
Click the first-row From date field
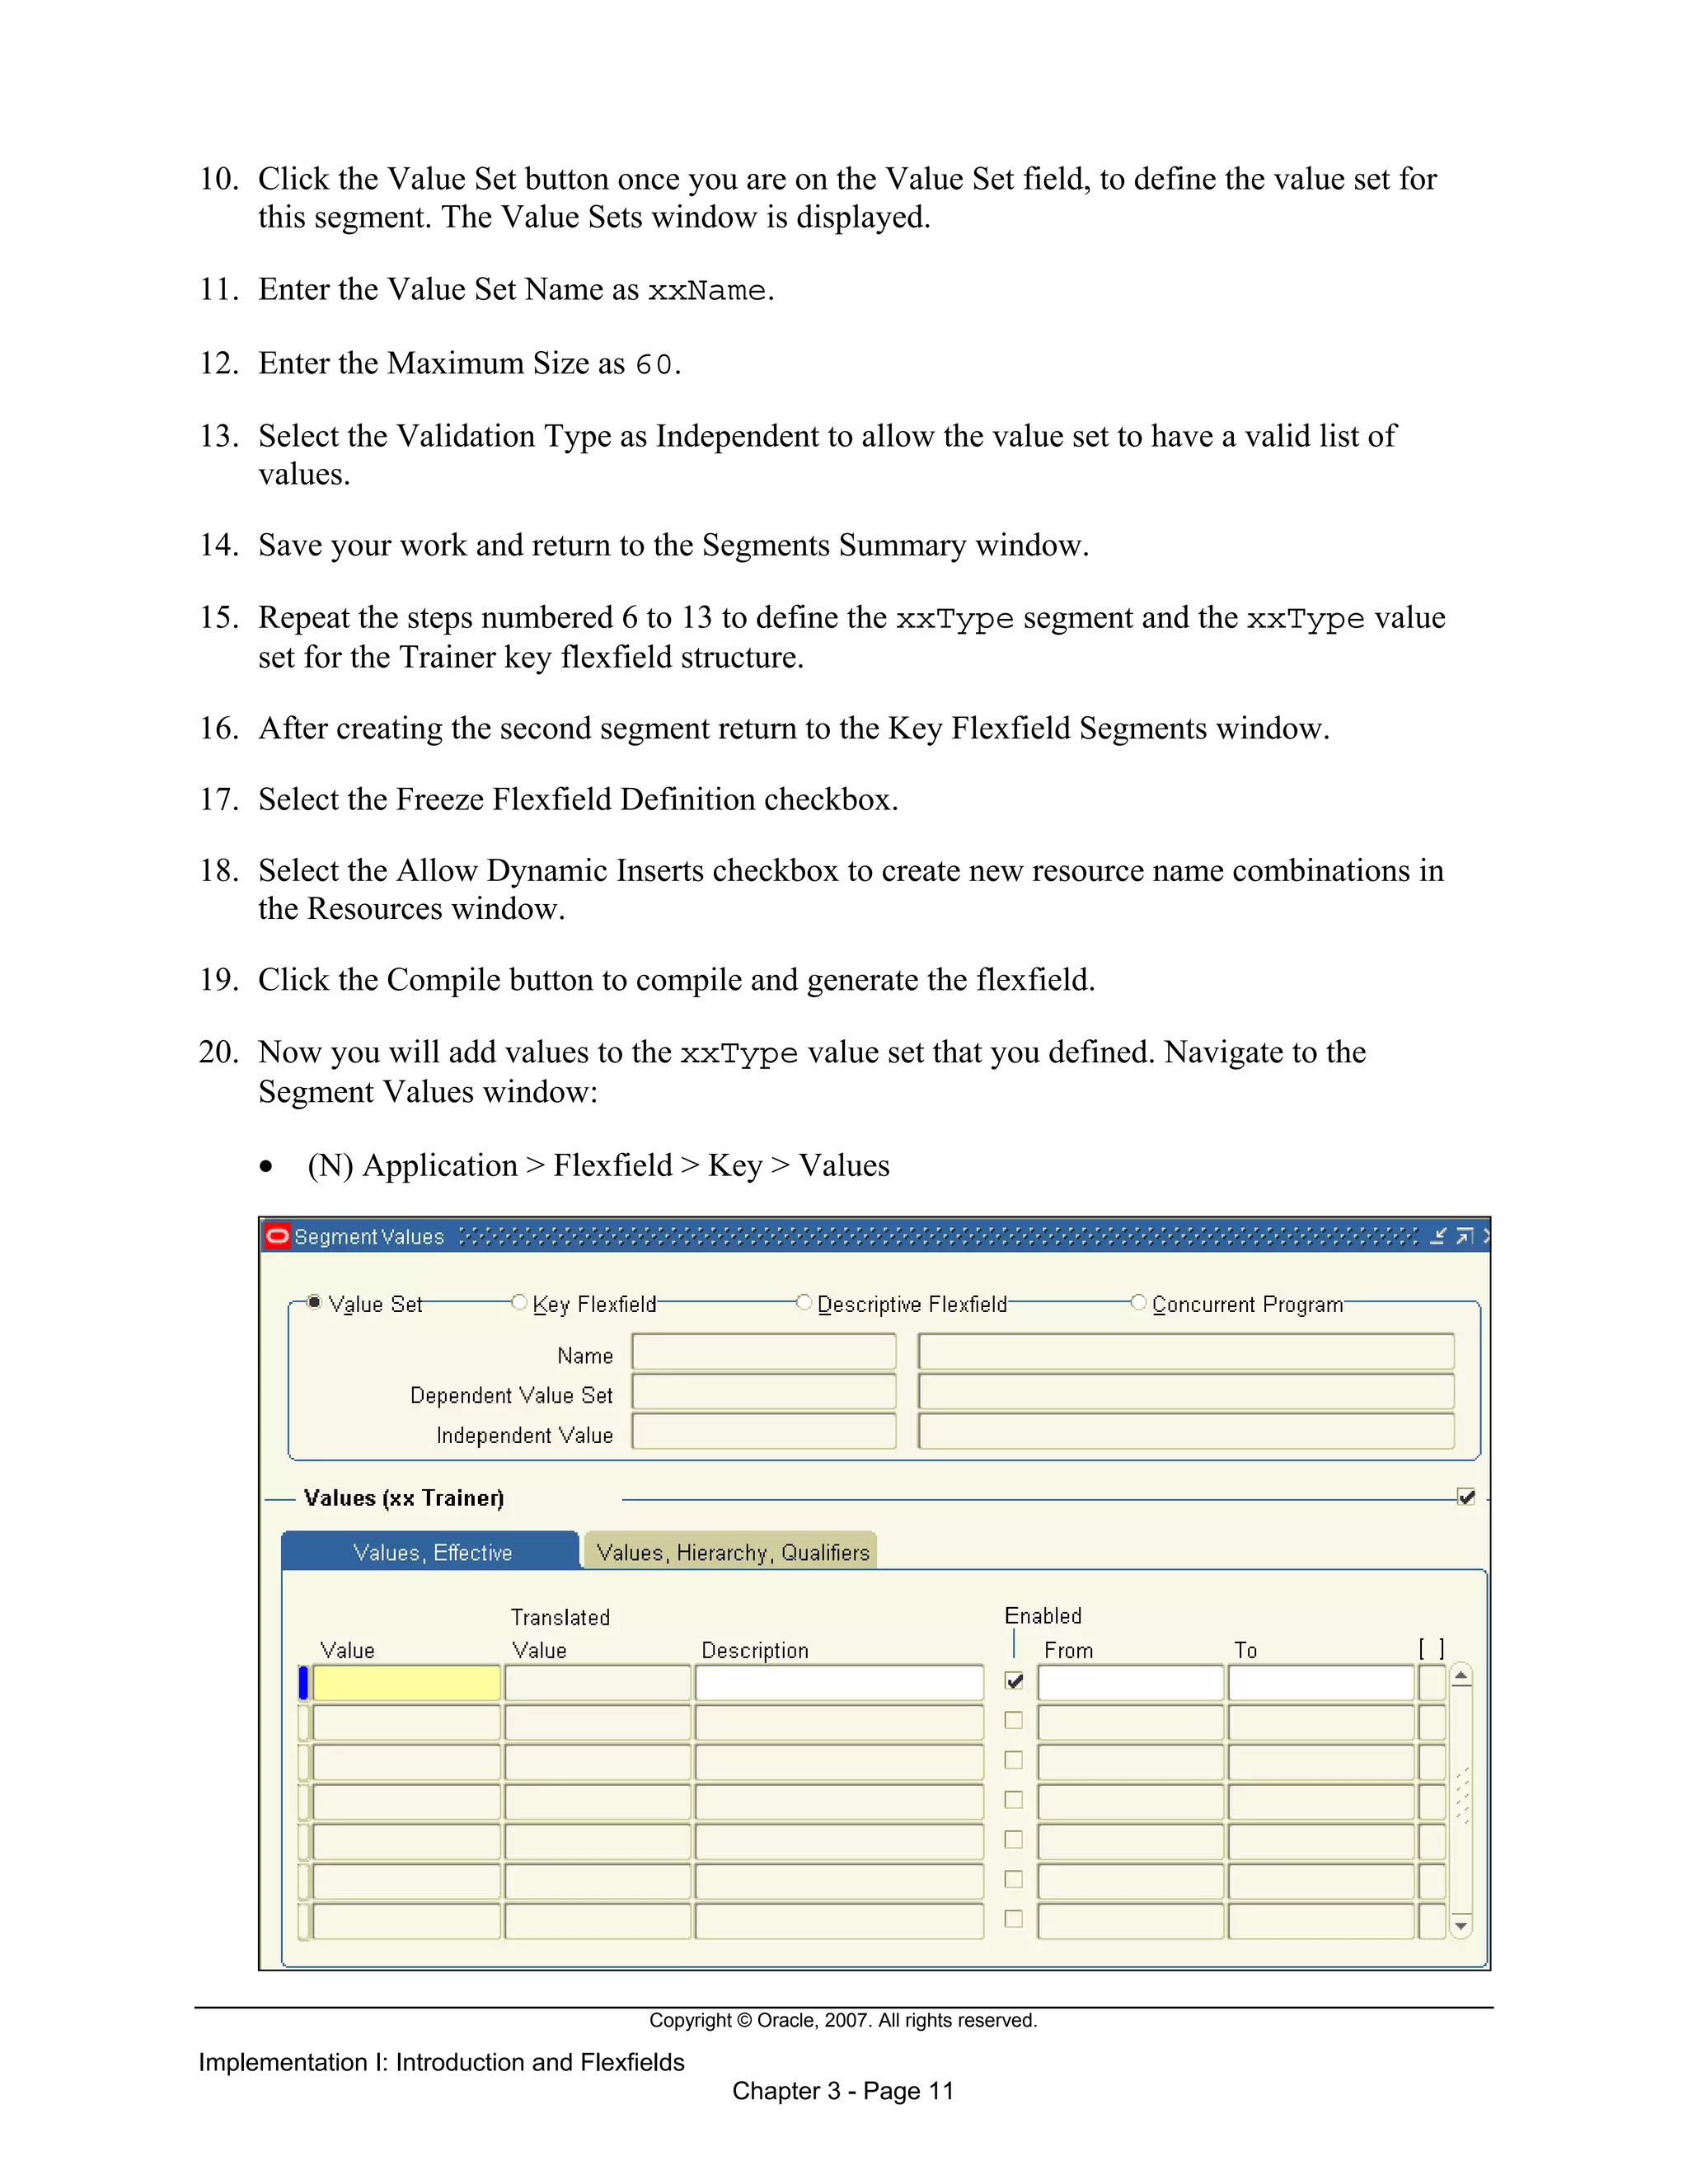pos(1131,1683)
